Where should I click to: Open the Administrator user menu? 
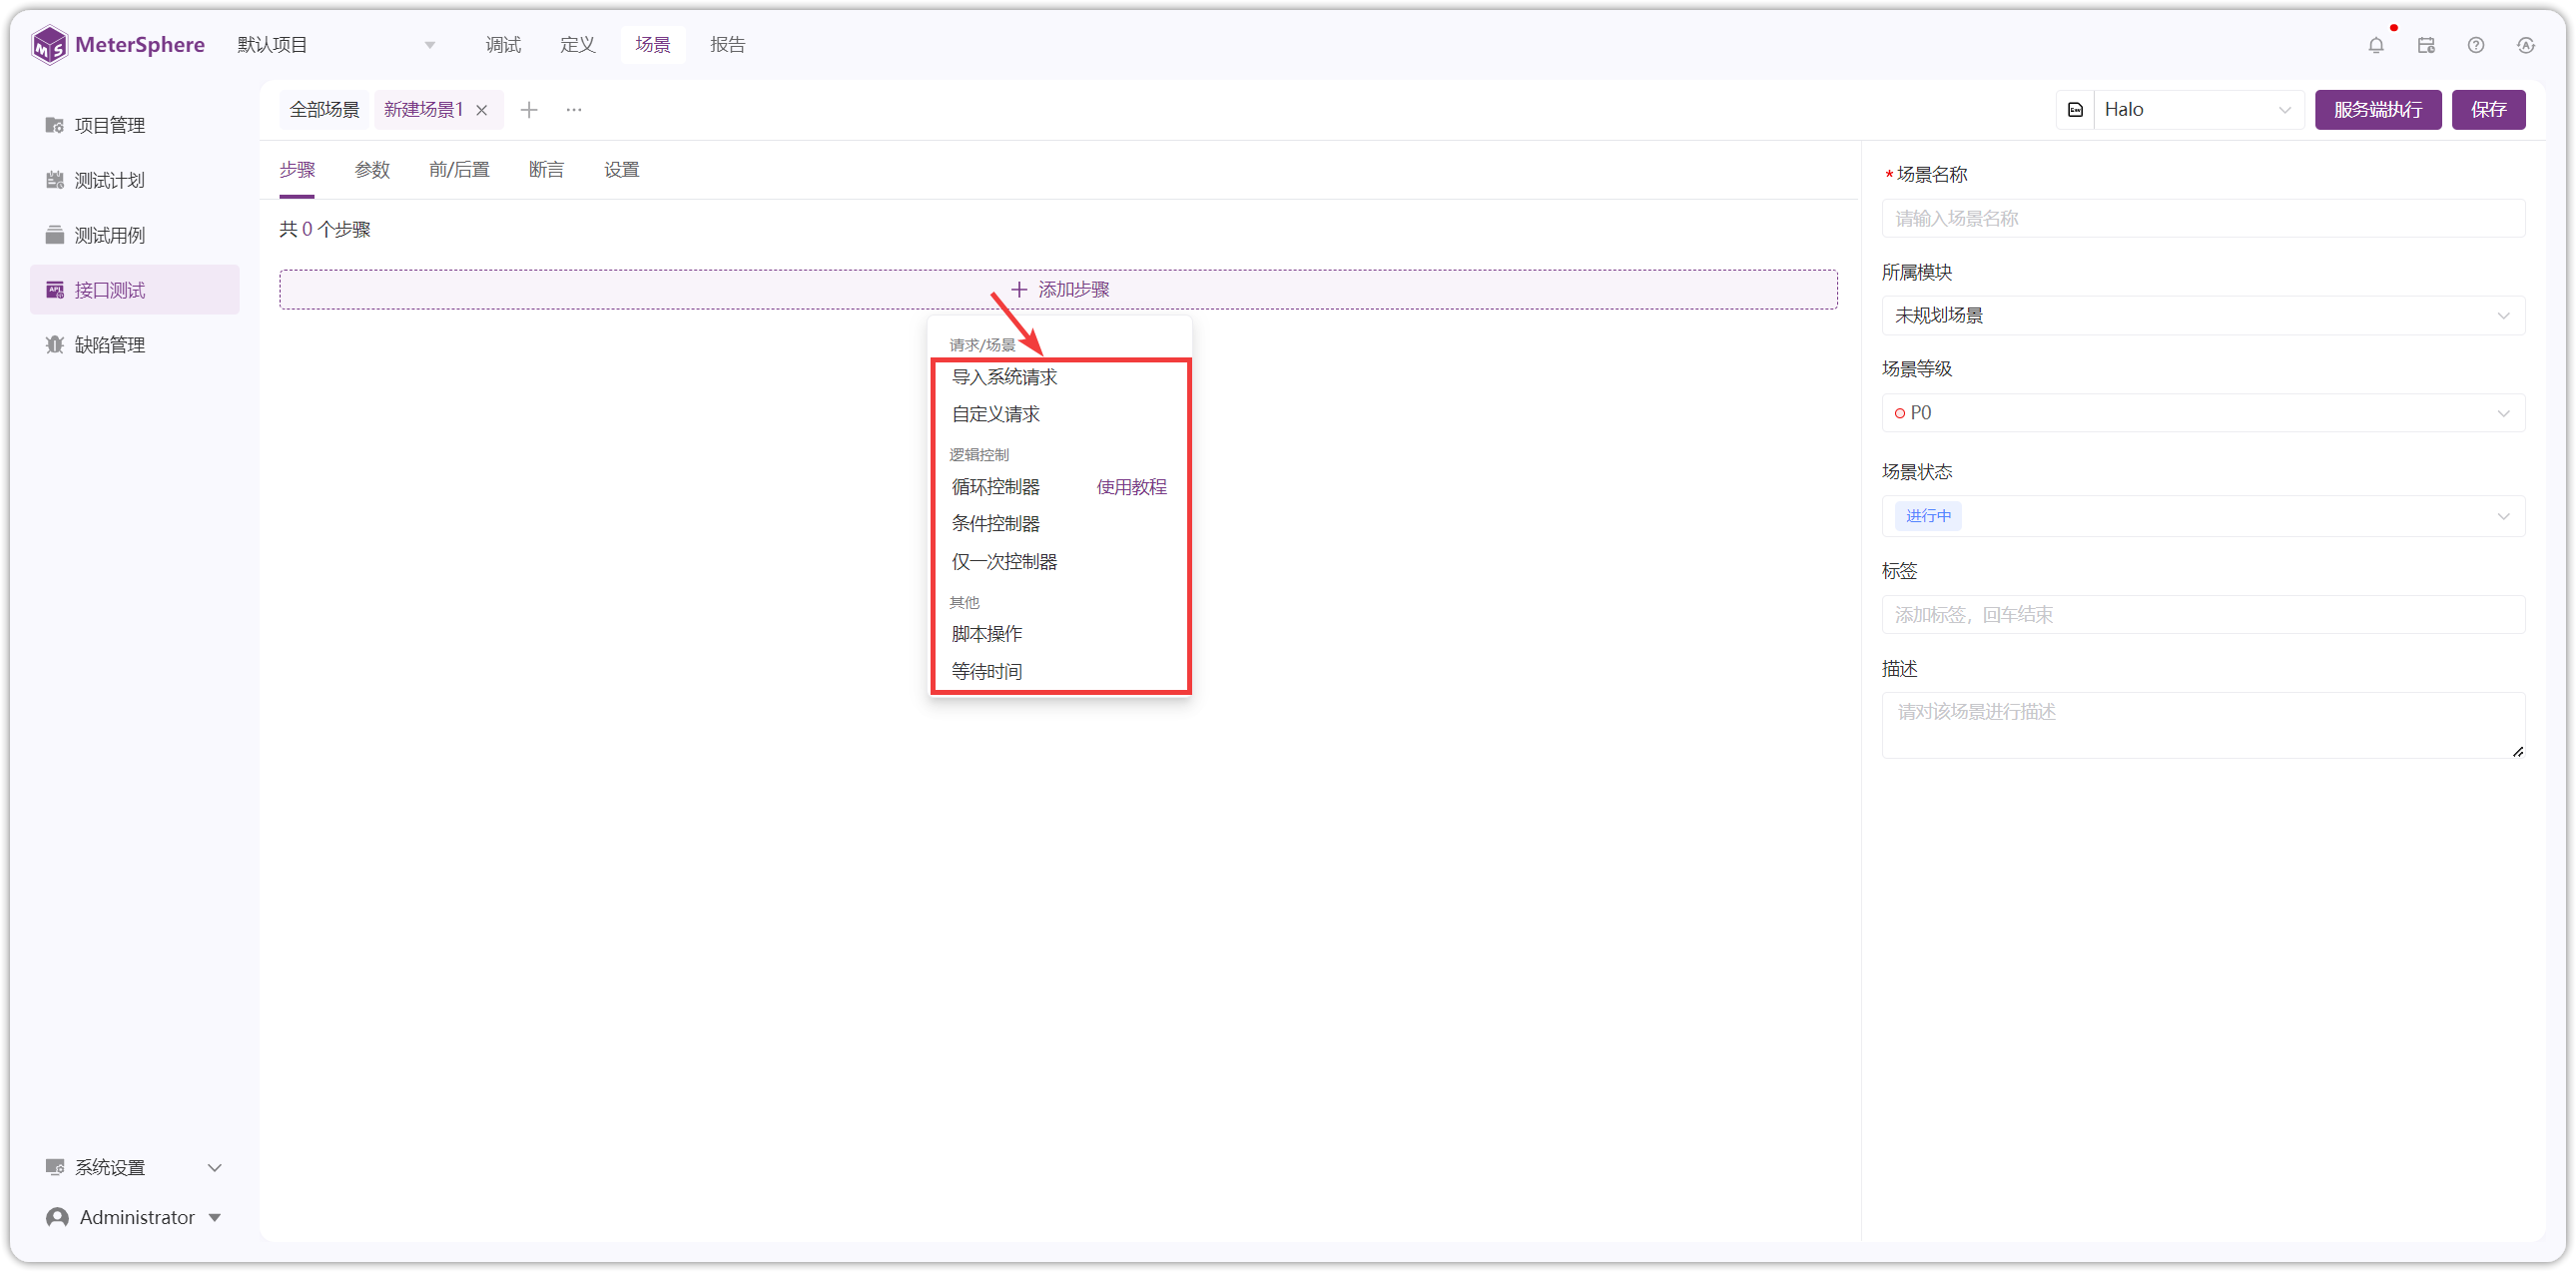click(x=135, y=1217)
